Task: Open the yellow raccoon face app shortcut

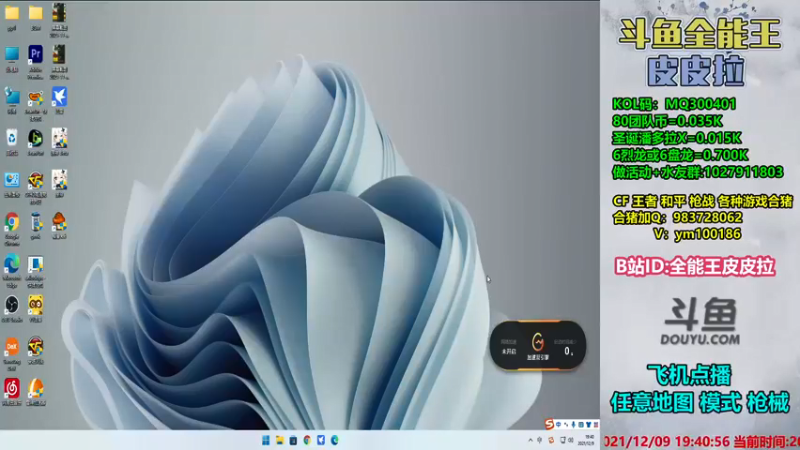Action: pyautogui.click(x=35, y=305)
